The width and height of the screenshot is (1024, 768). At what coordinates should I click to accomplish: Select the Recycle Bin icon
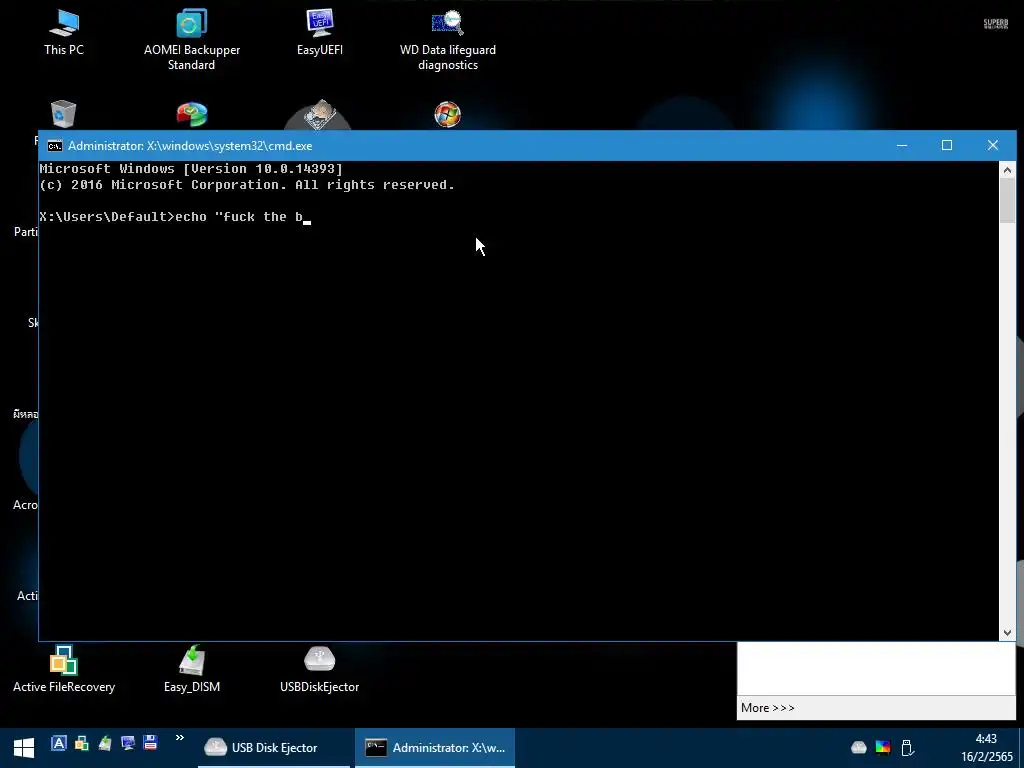[63, 114]
